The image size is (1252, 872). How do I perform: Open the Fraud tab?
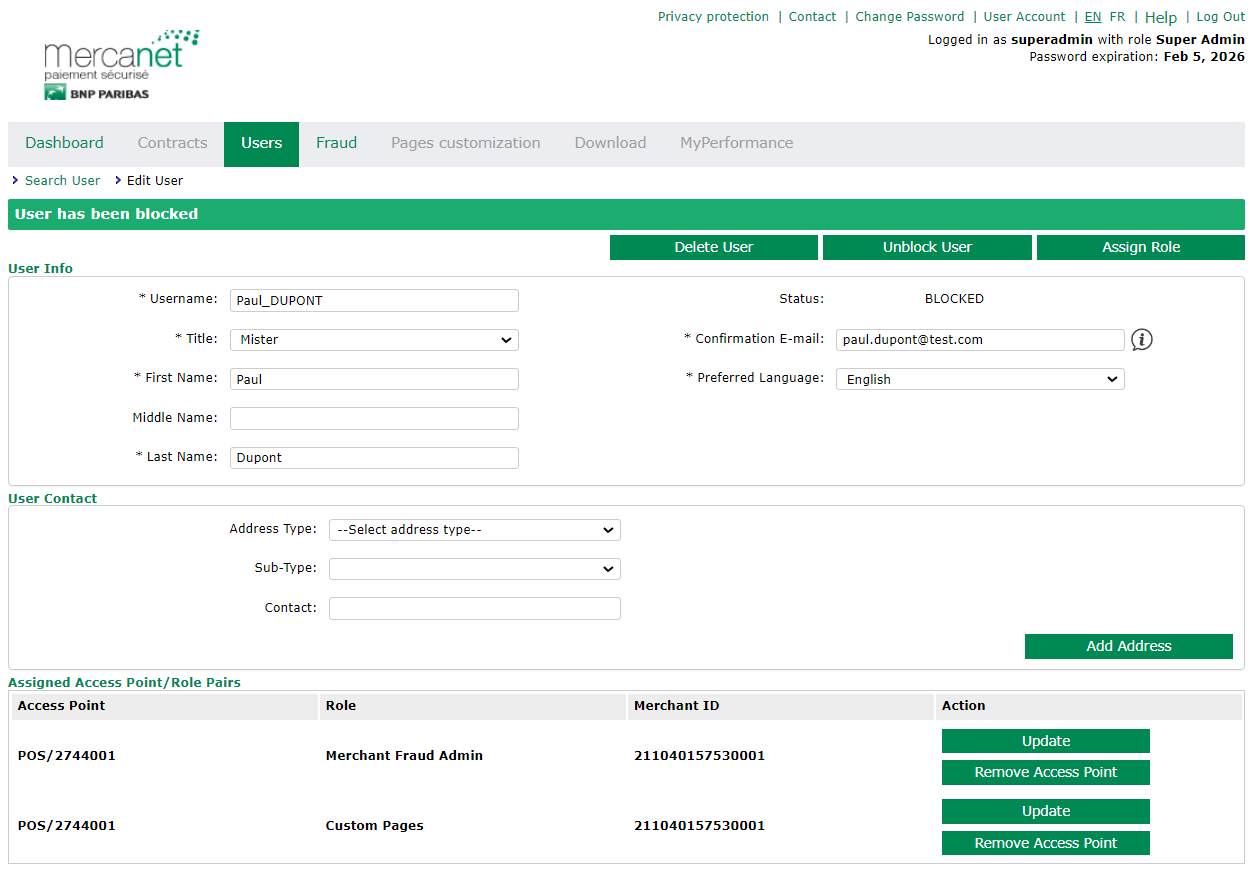coord(336,143)
